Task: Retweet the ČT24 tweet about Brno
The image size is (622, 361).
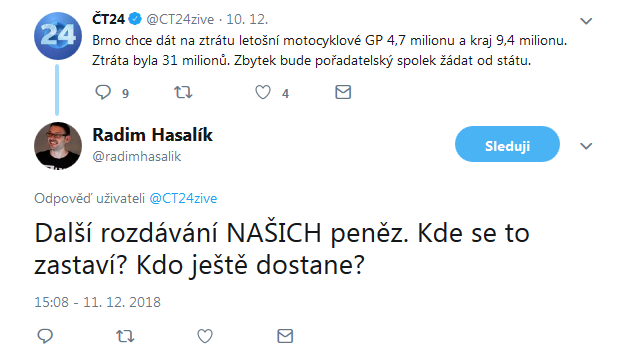Action: point(183,92)
